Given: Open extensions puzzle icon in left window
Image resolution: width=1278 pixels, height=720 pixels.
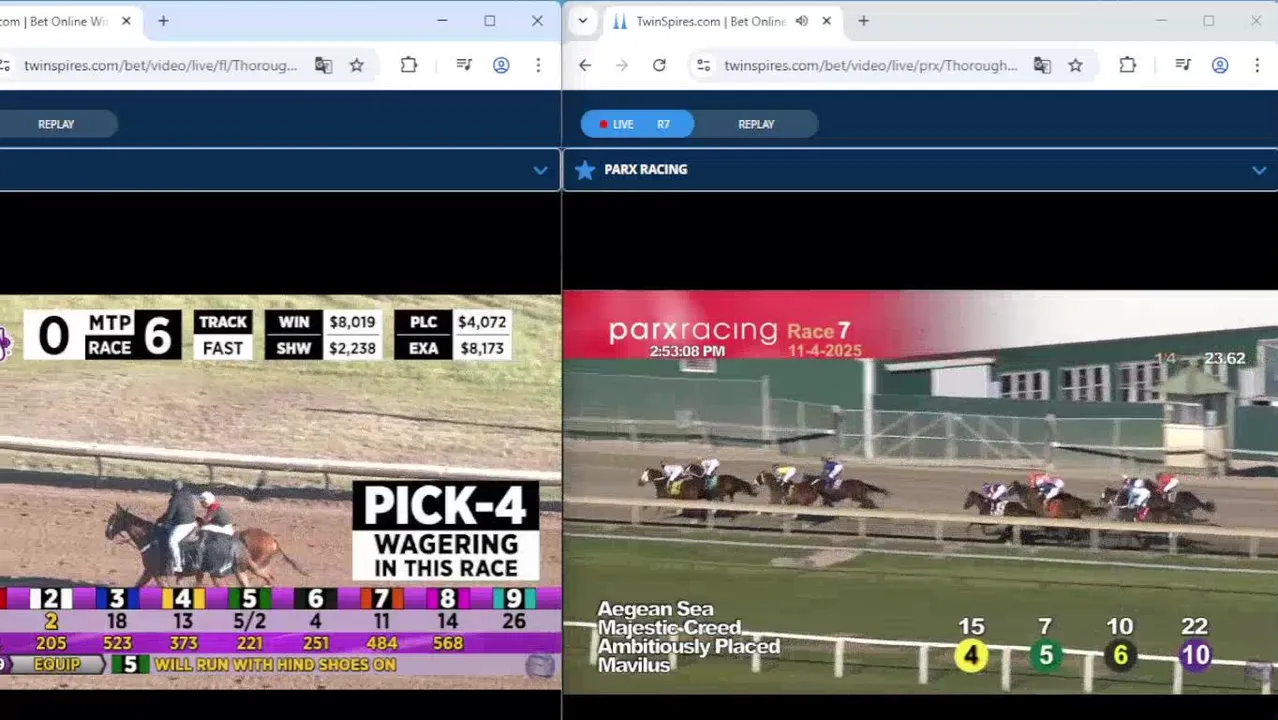Looking at the screenshot, I should (409, 65).
